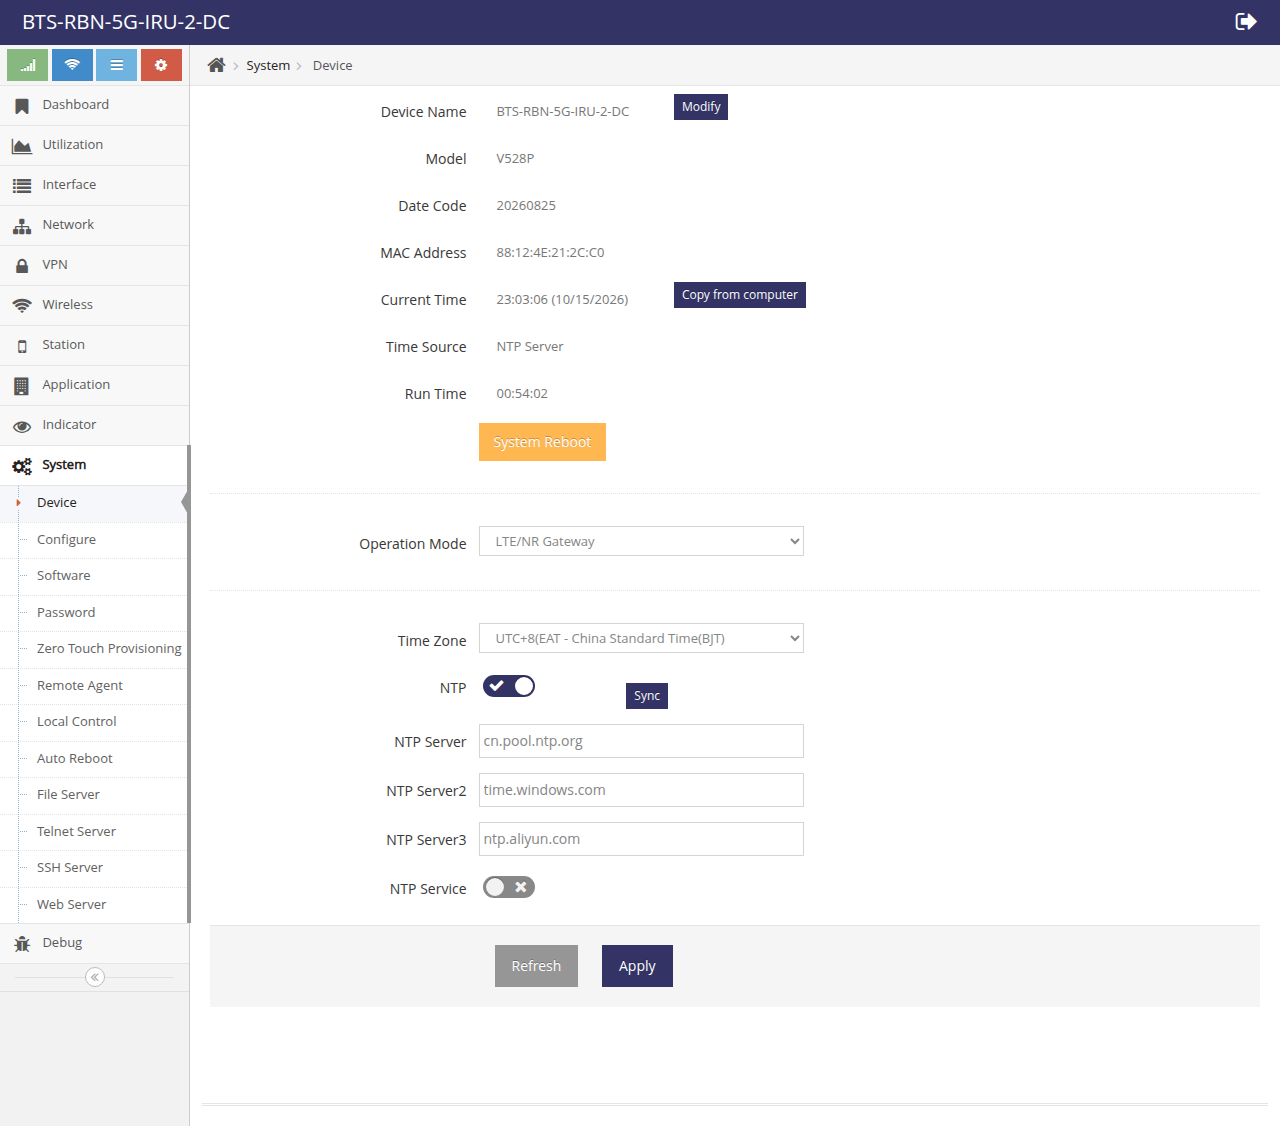Click the logout icon in the header
This screenshot has height=1126, width=1280.
tap(1246, 22)
